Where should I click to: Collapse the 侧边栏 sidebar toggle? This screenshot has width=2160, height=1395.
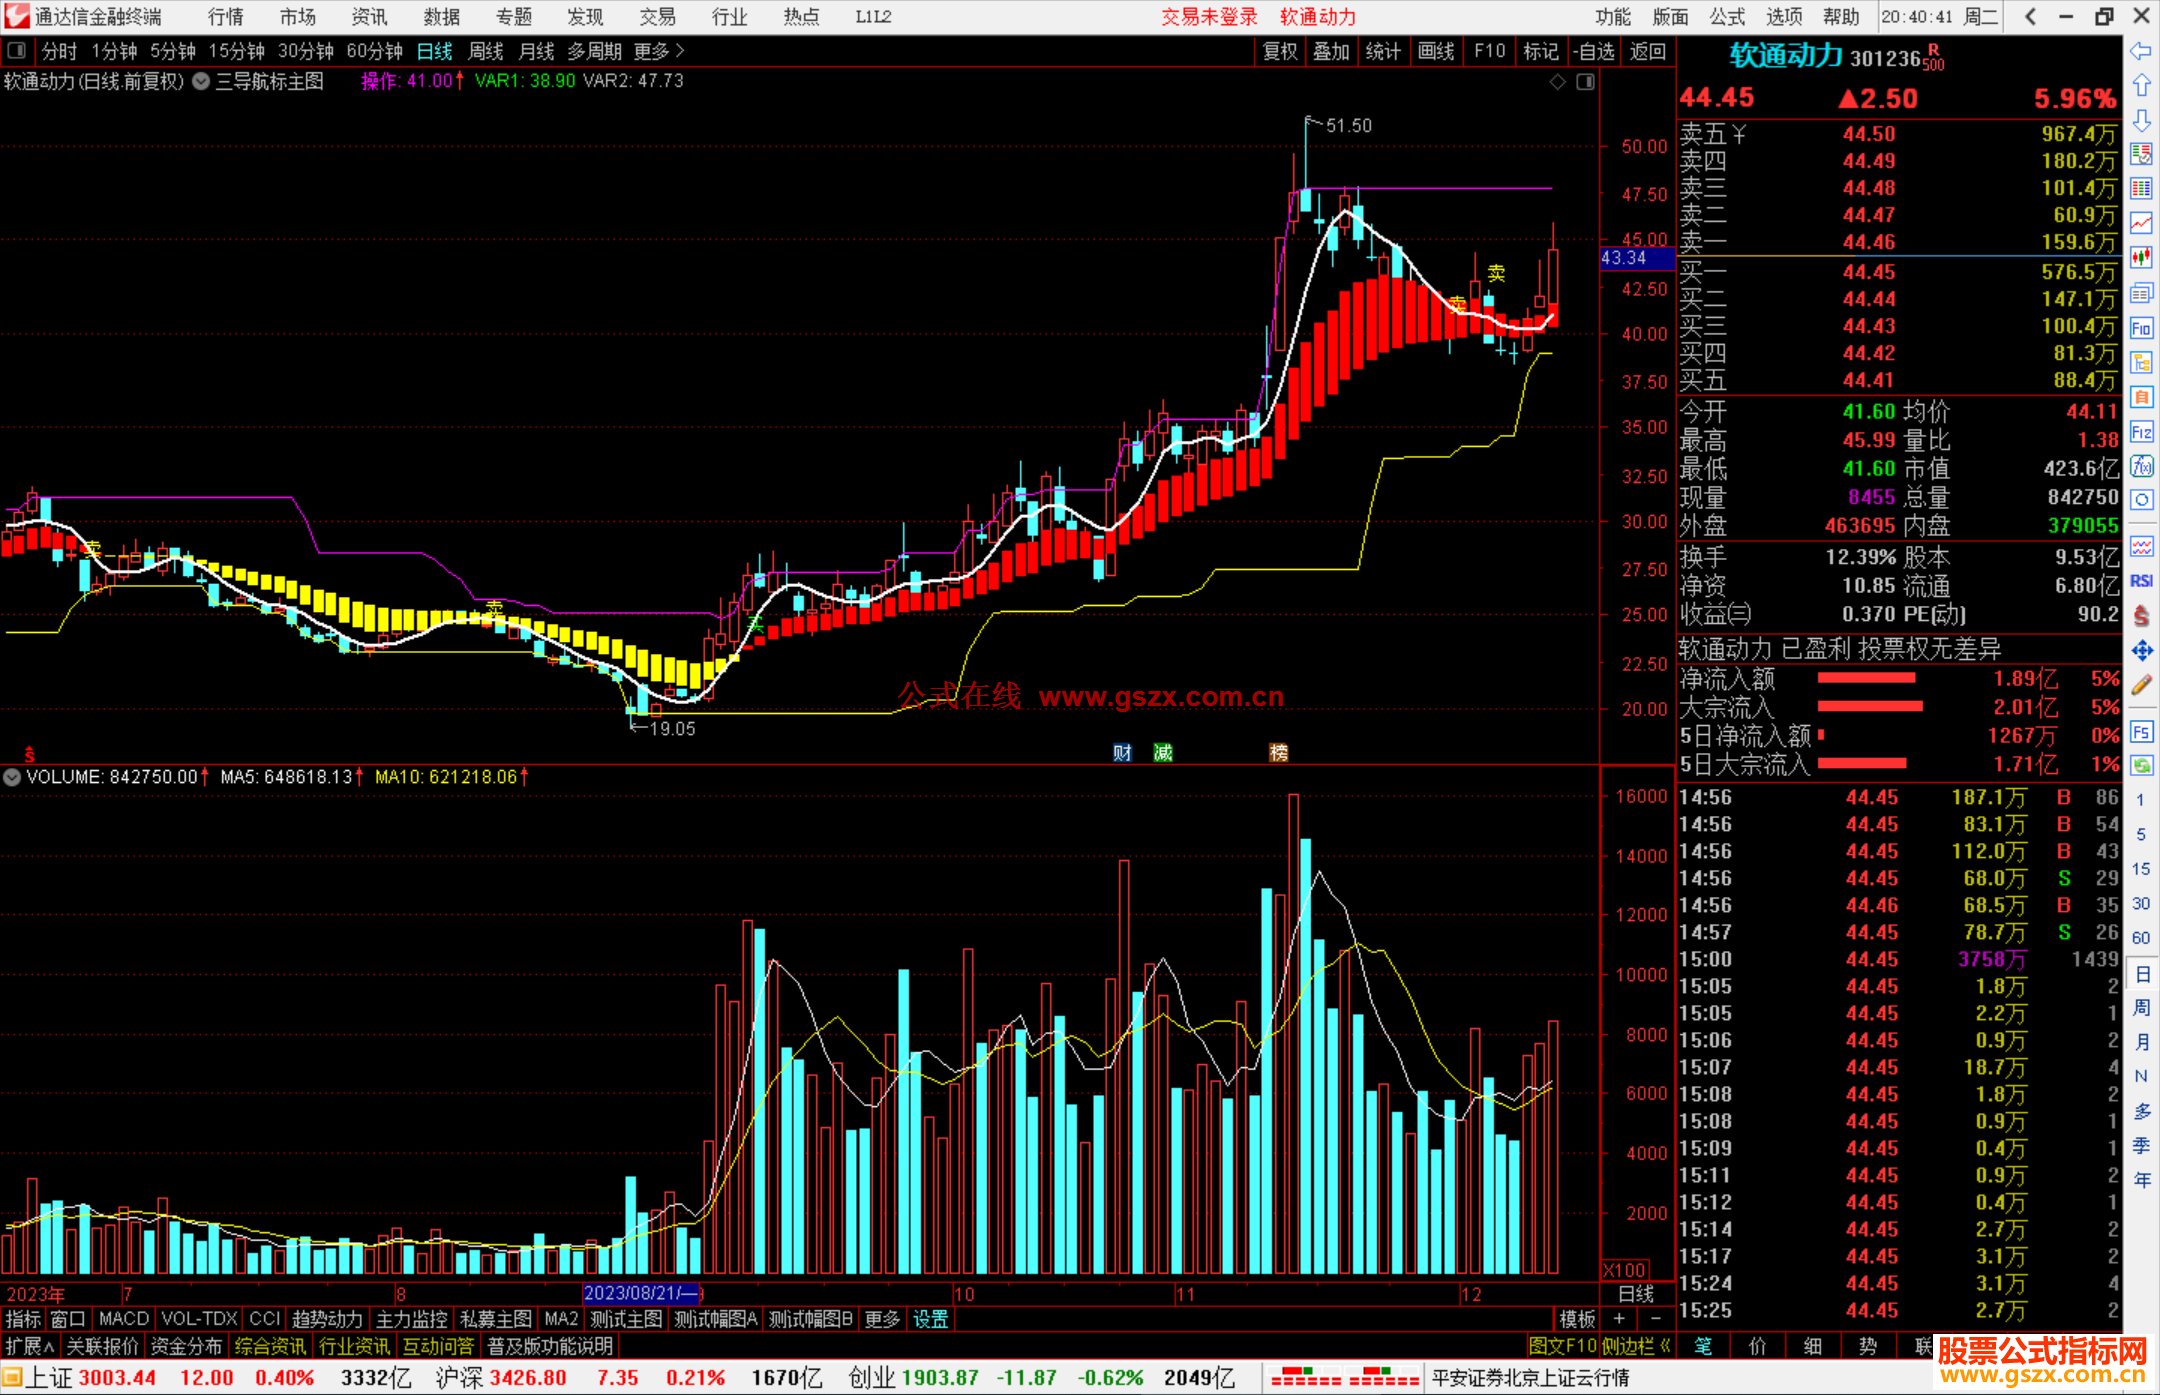tap(1635, 1346)
